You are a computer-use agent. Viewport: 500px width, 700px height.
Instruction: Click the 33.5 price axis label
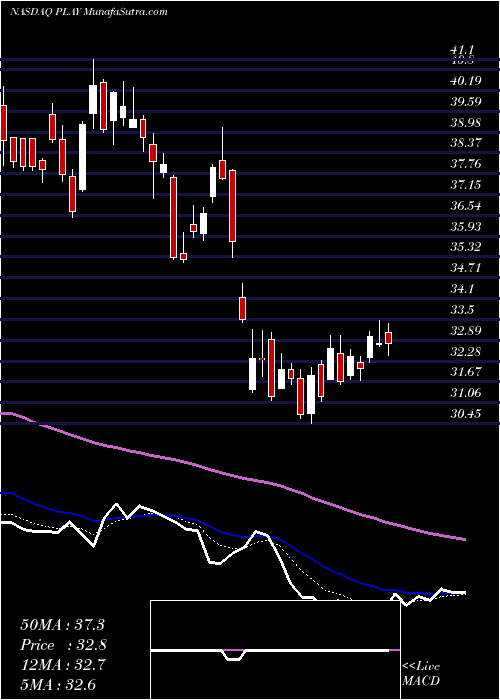(x=462, y=309)
